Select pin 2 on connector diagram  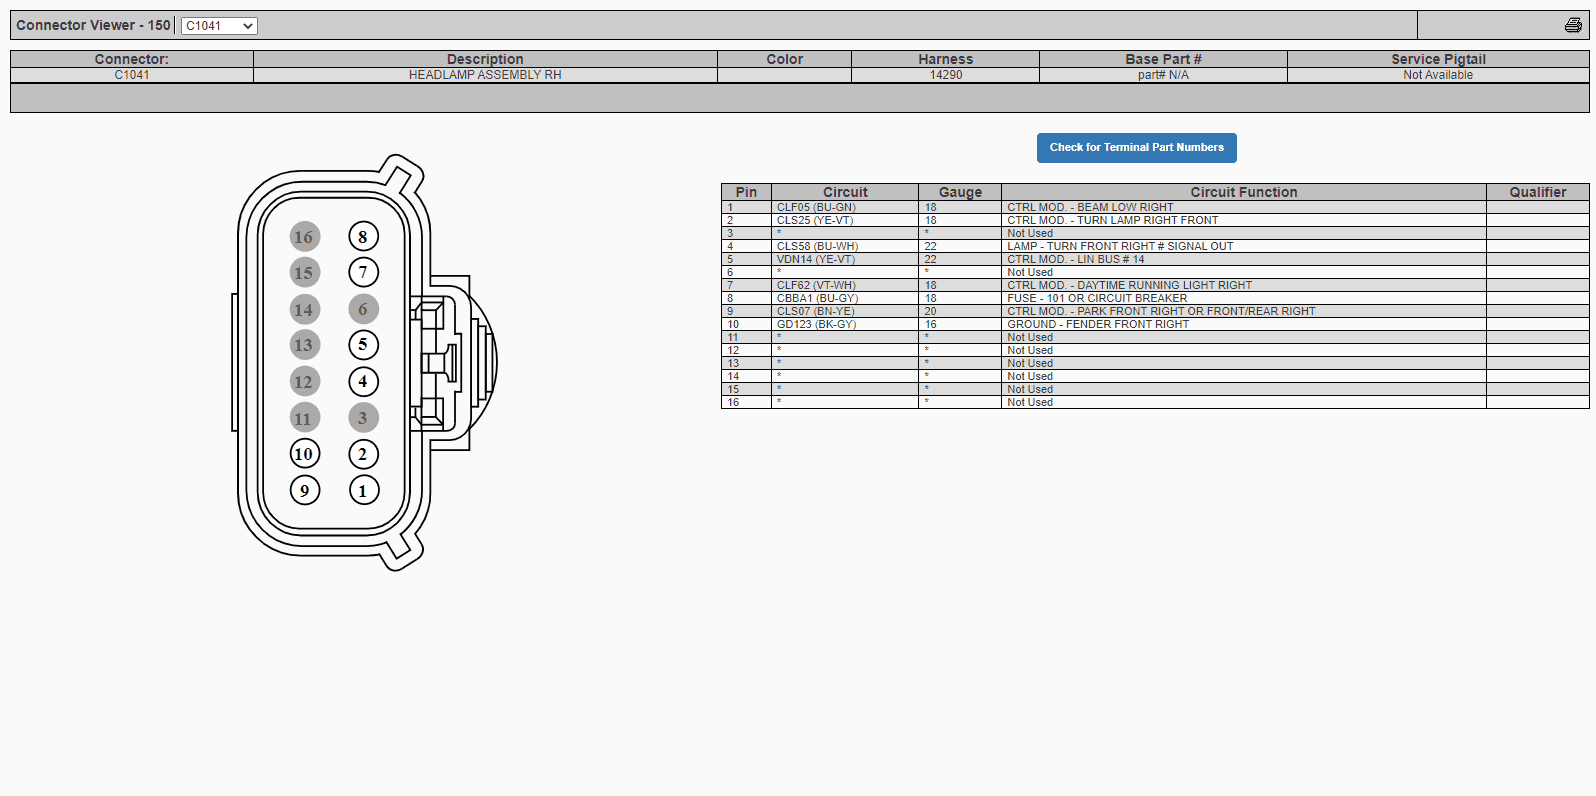click(363, 454)
